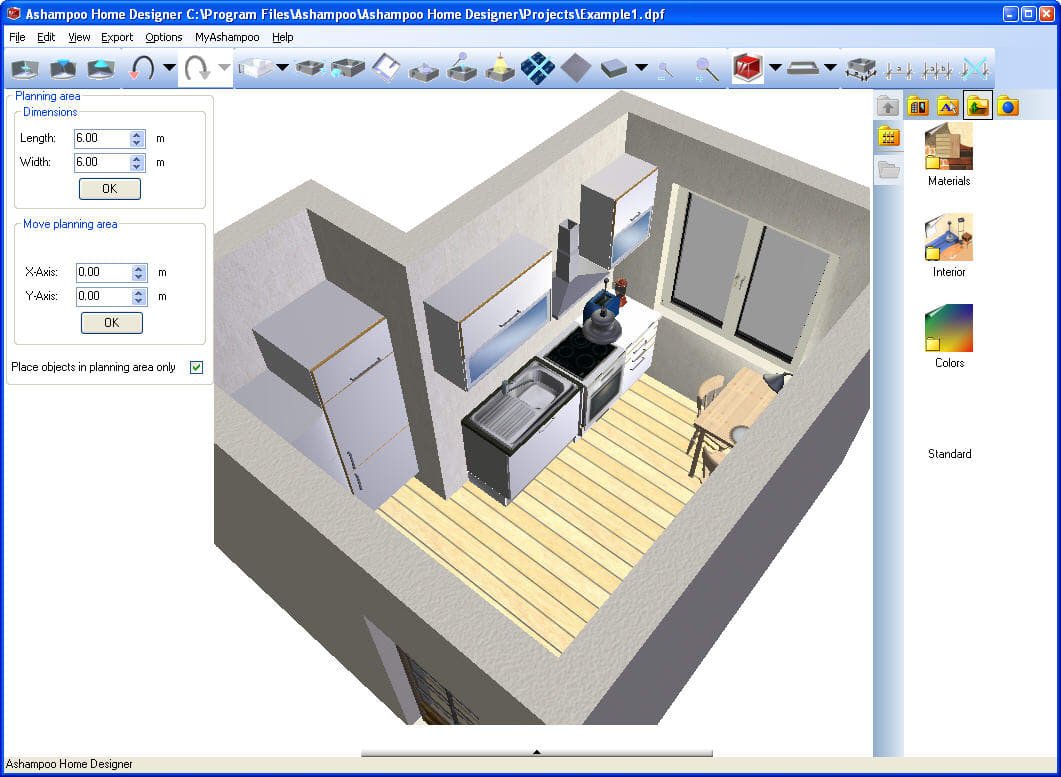The width and height of the screenshot is (1061, 777).
Task: Select the gray diamond plane icon
Action: [x=576, y=68]
